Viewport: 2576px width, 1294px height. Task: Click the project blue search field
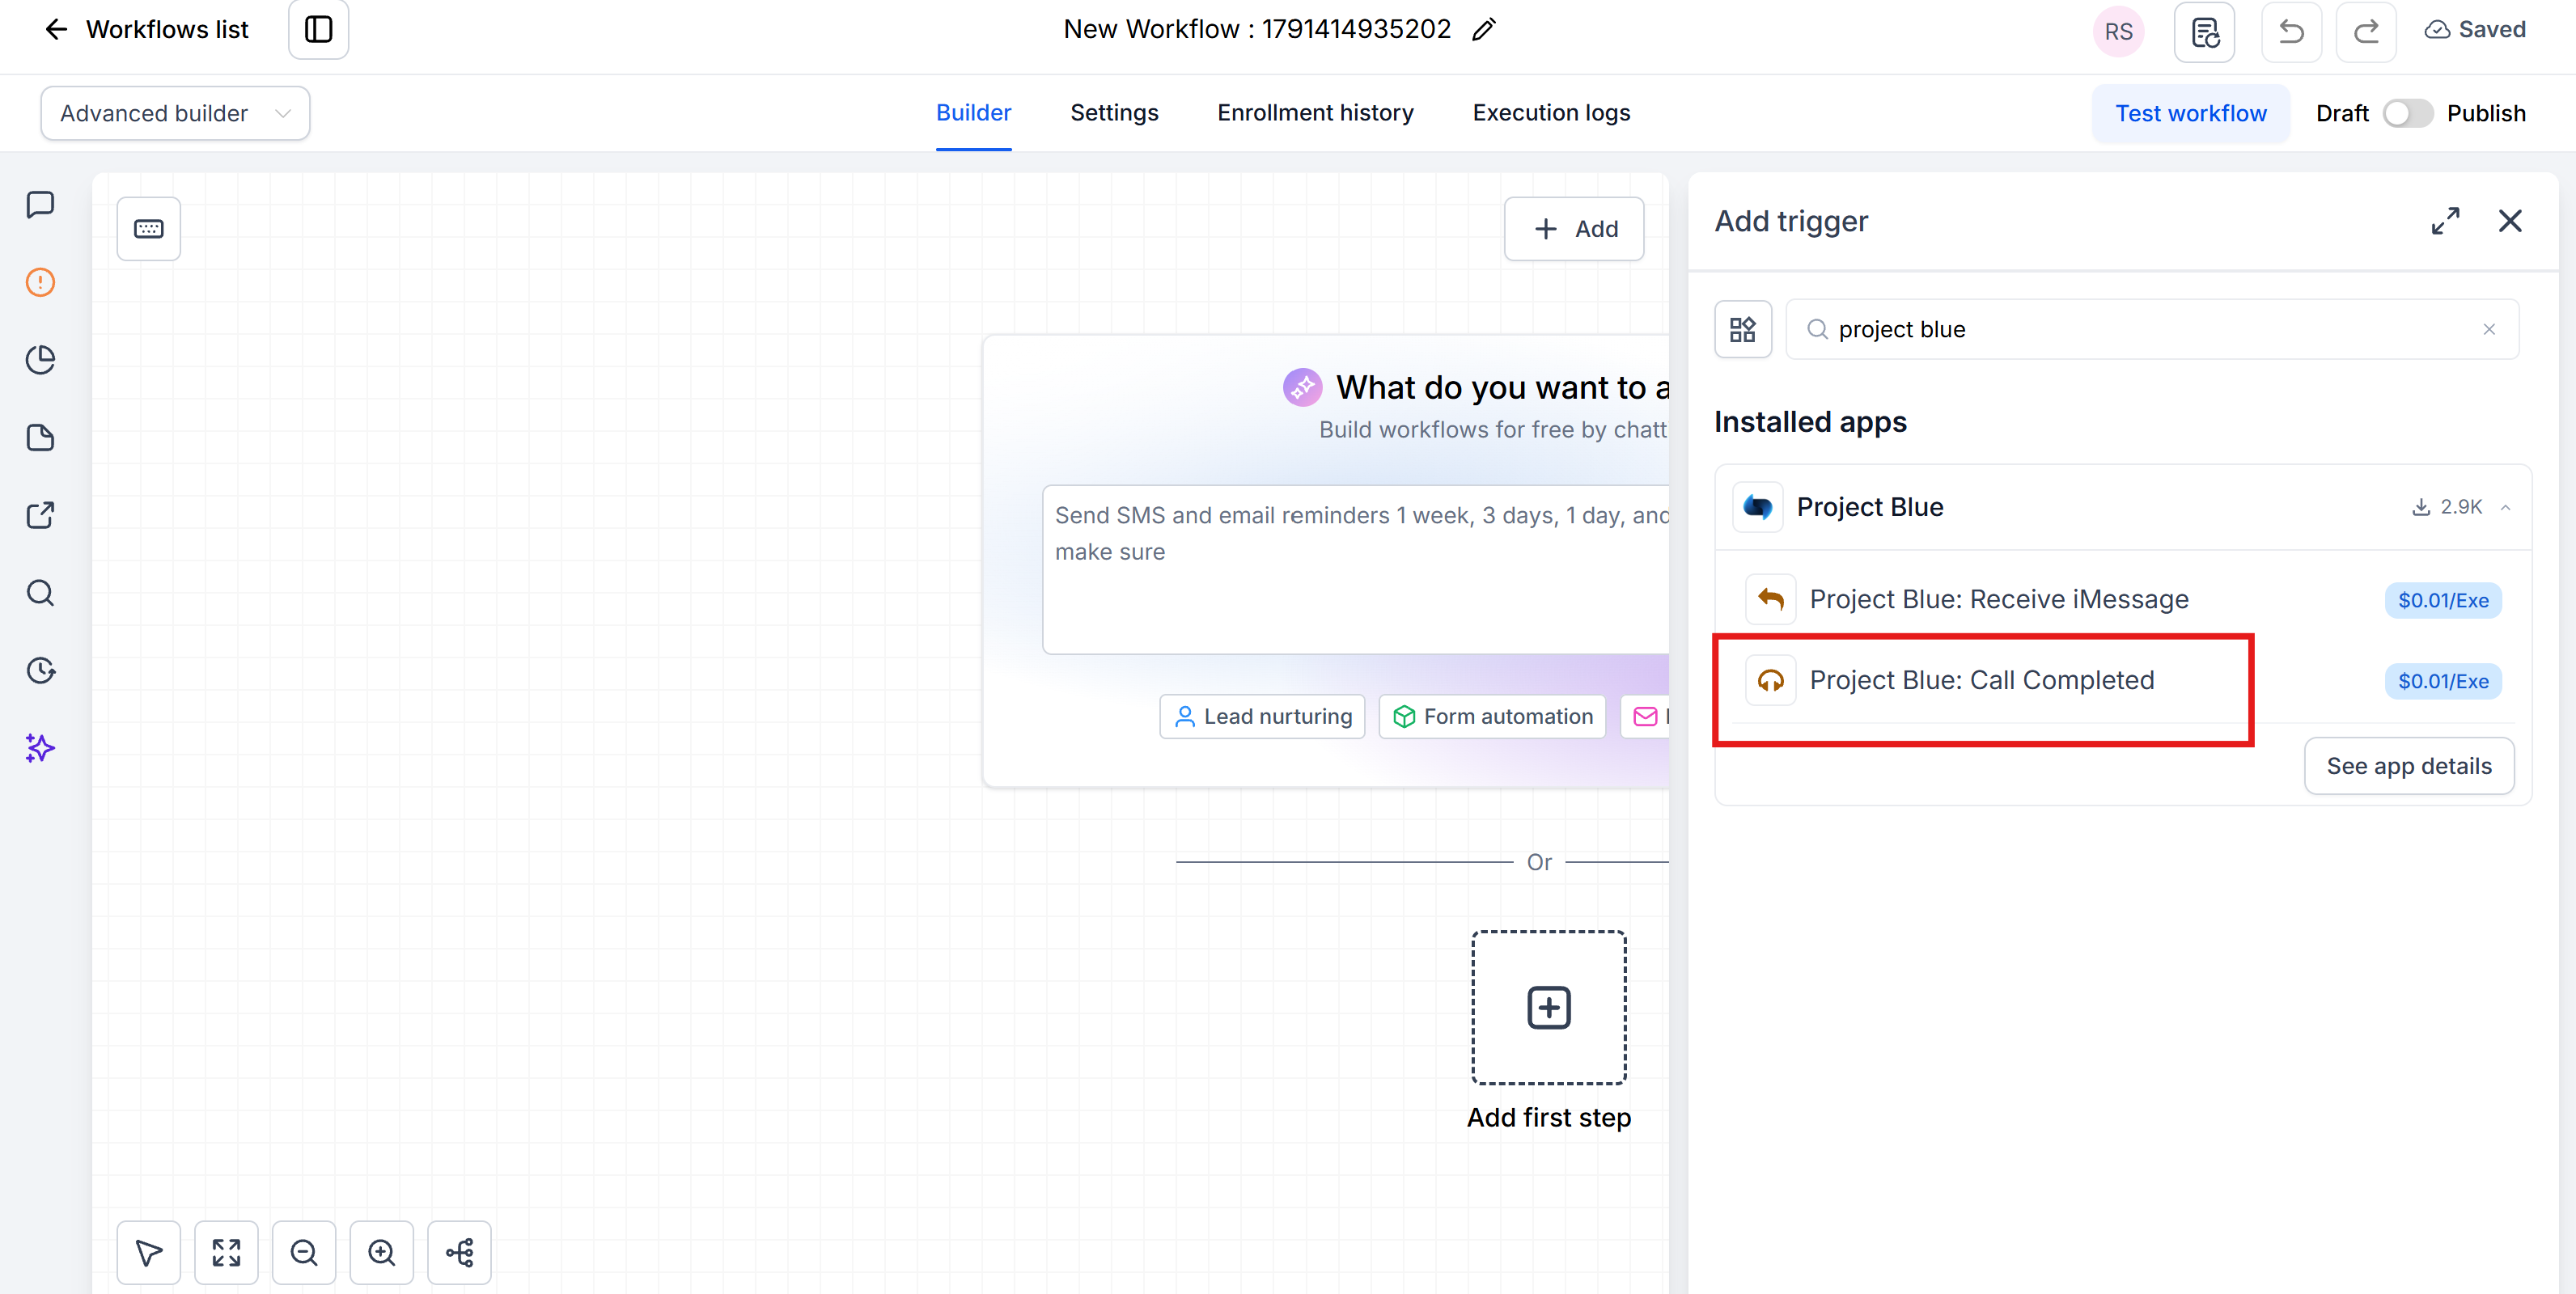[x=2152, y=329]
